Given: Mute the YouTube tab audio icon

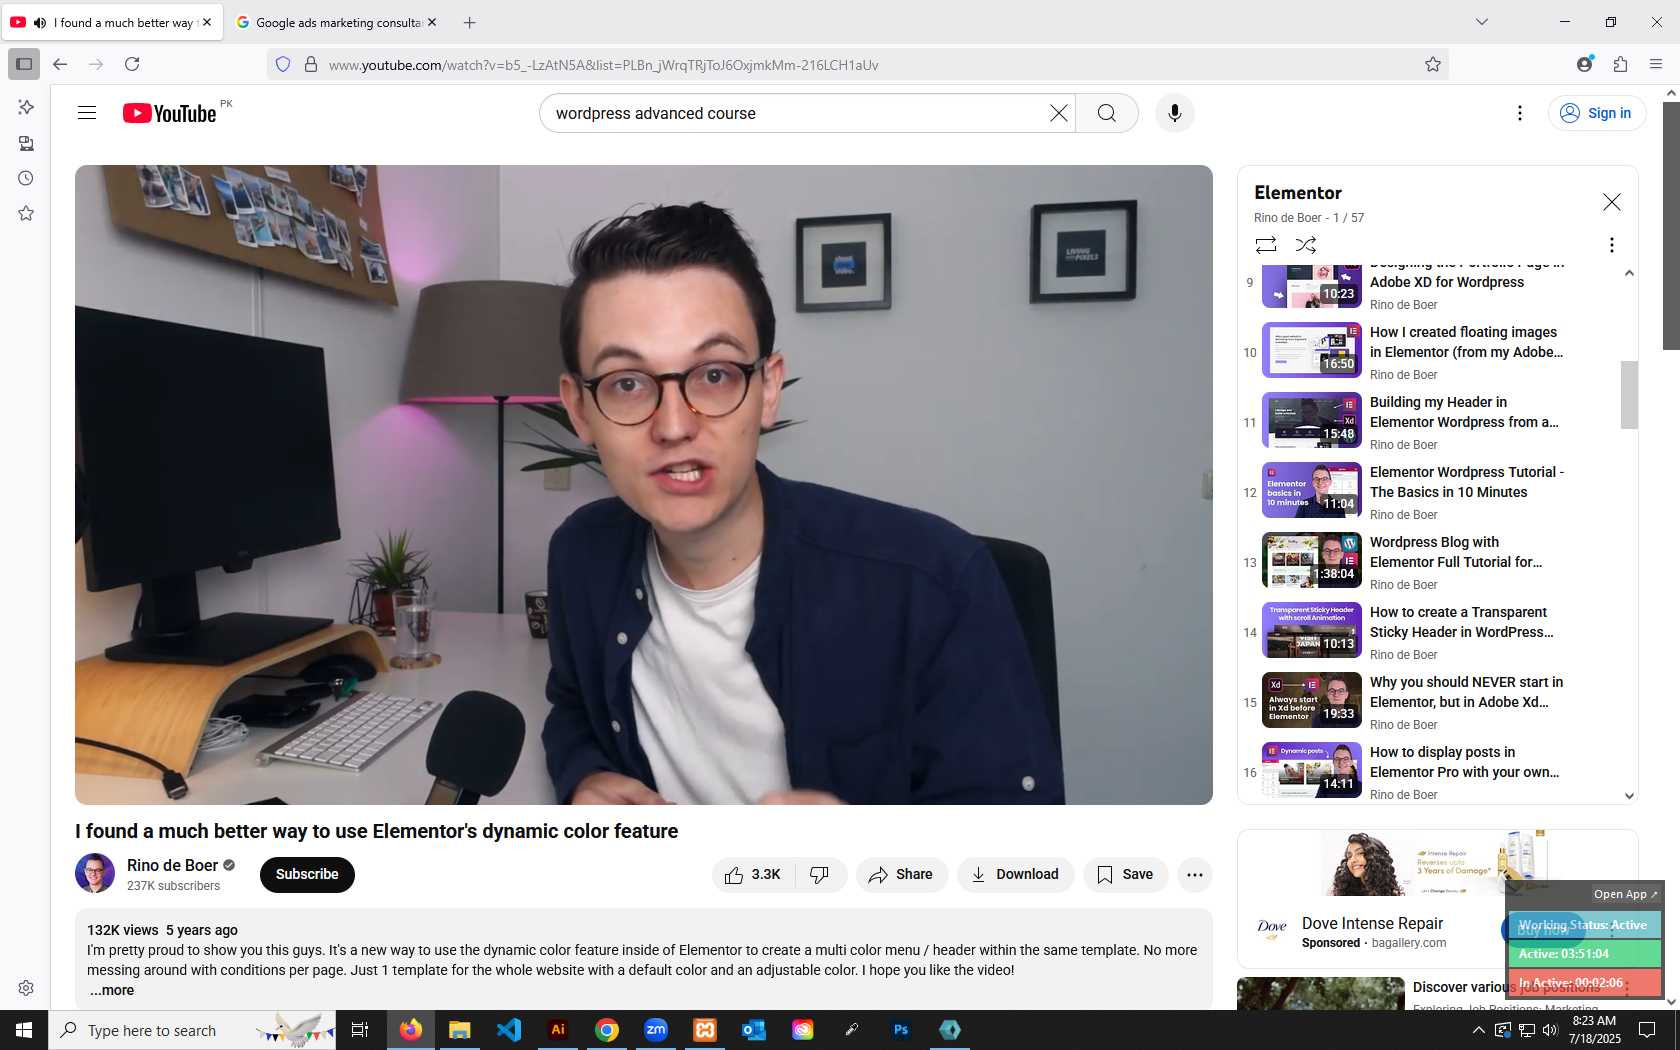Looking at the screenshot, I should pyautogui.click(x=40, y=22).
